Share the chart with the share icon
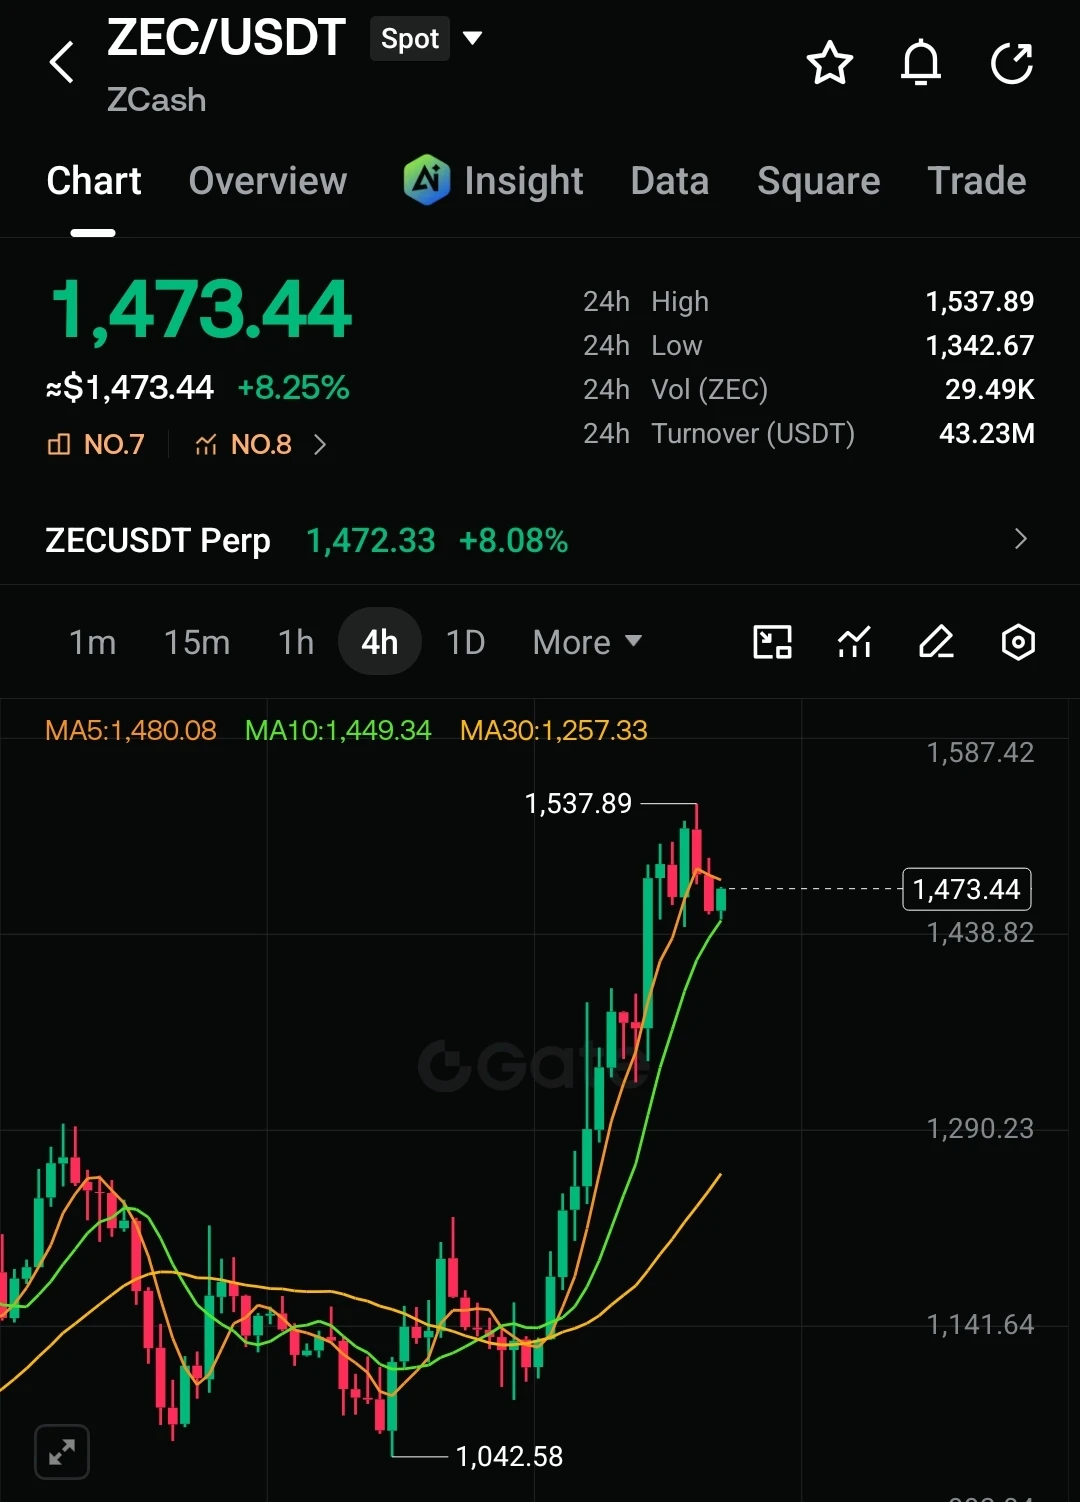 pos(1012,64)
